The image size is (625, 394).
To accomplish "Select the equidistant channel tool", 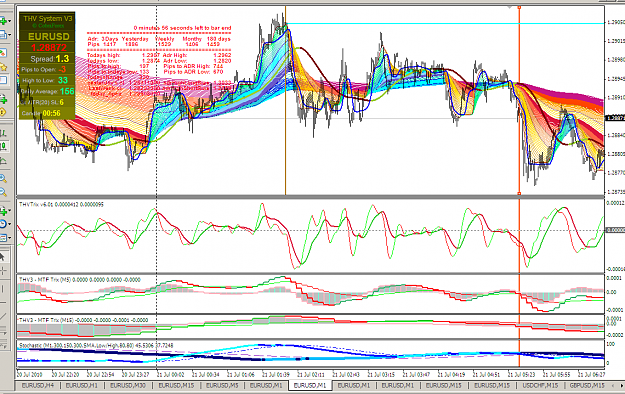I will click(x=3, y=331).
